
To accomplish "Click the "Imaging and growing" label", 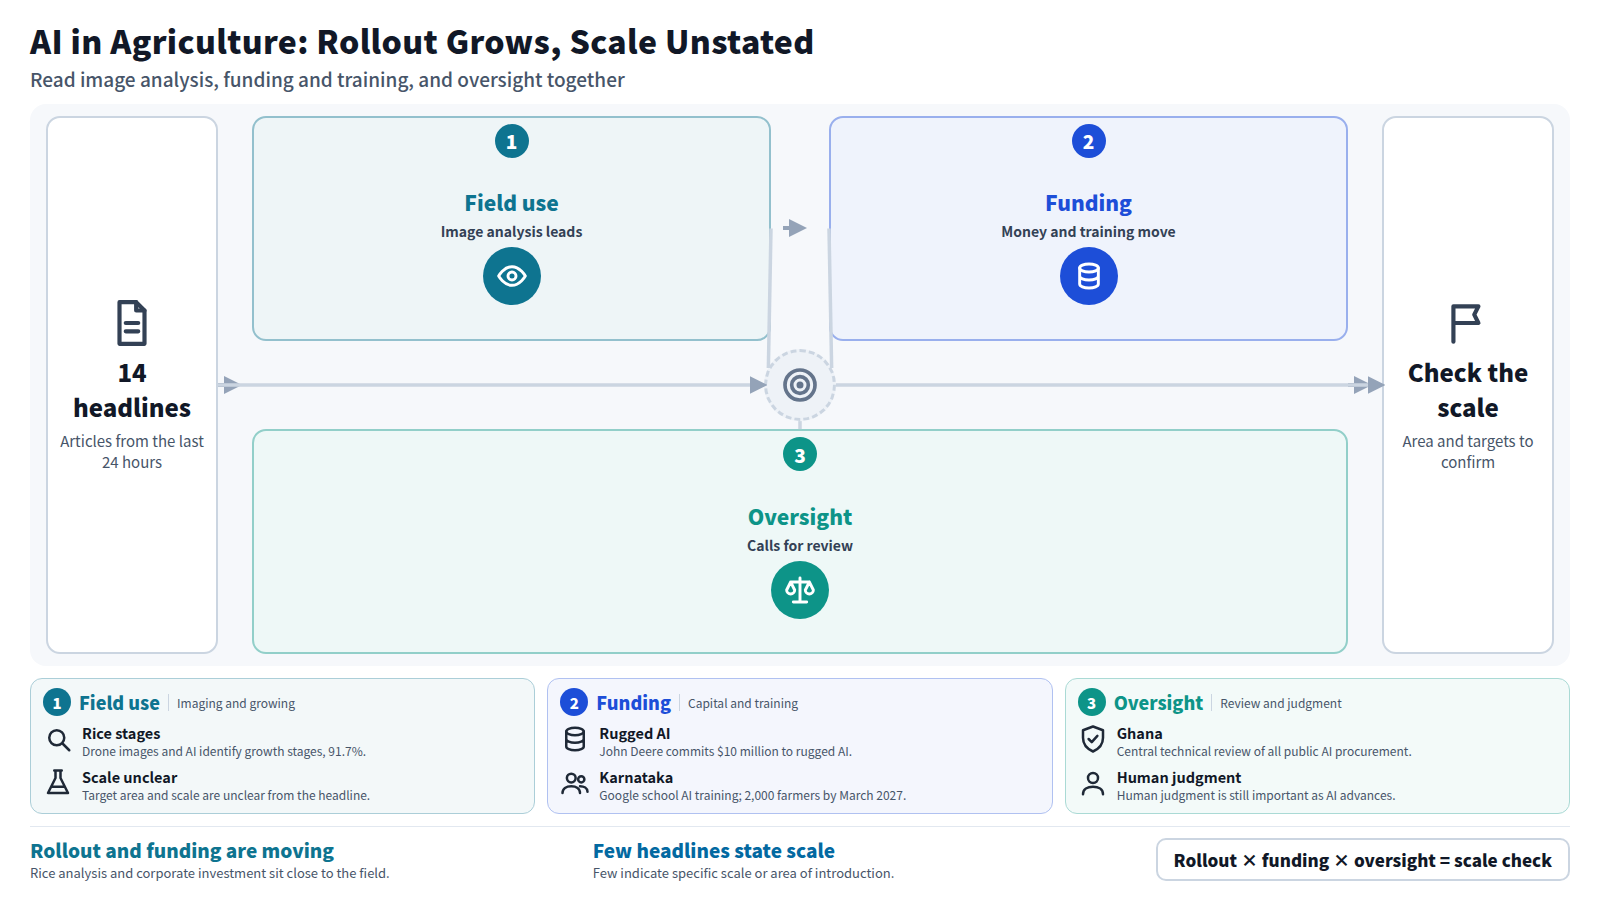I will tap(236, 704).
